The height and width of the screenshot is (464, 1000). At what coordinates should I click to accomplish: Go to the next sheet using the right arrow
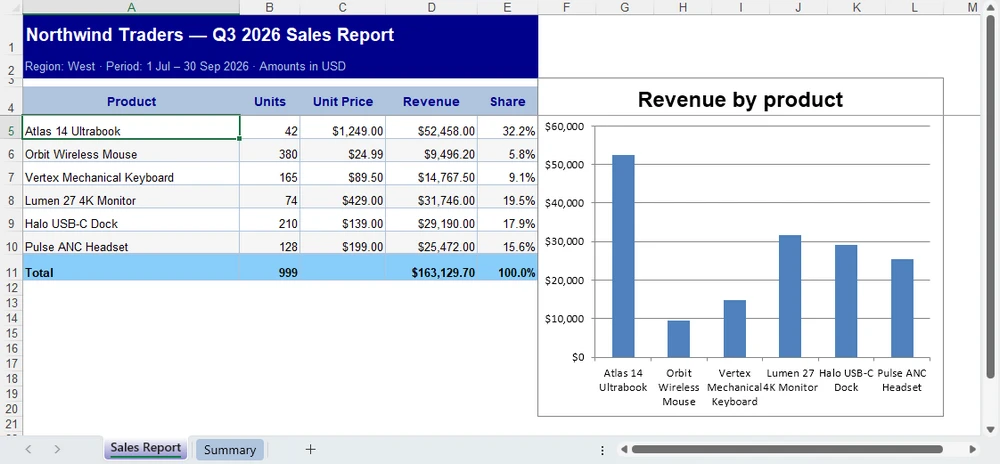click(x=57, y=449)
